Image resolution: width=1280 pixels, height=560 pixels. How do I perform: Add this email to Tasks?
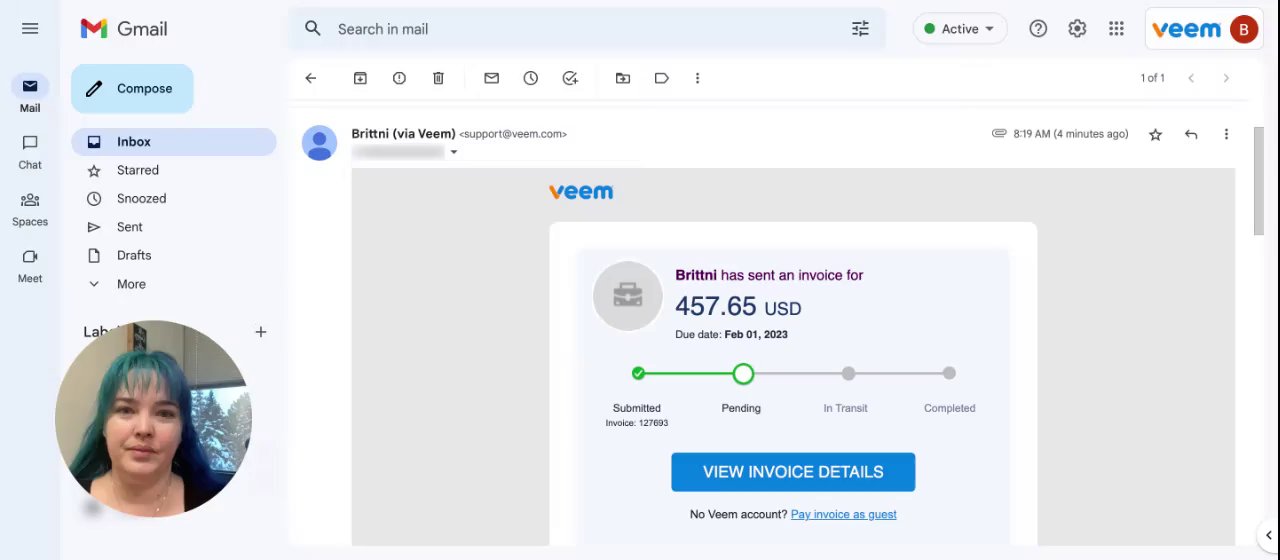[x=570, y=78]
